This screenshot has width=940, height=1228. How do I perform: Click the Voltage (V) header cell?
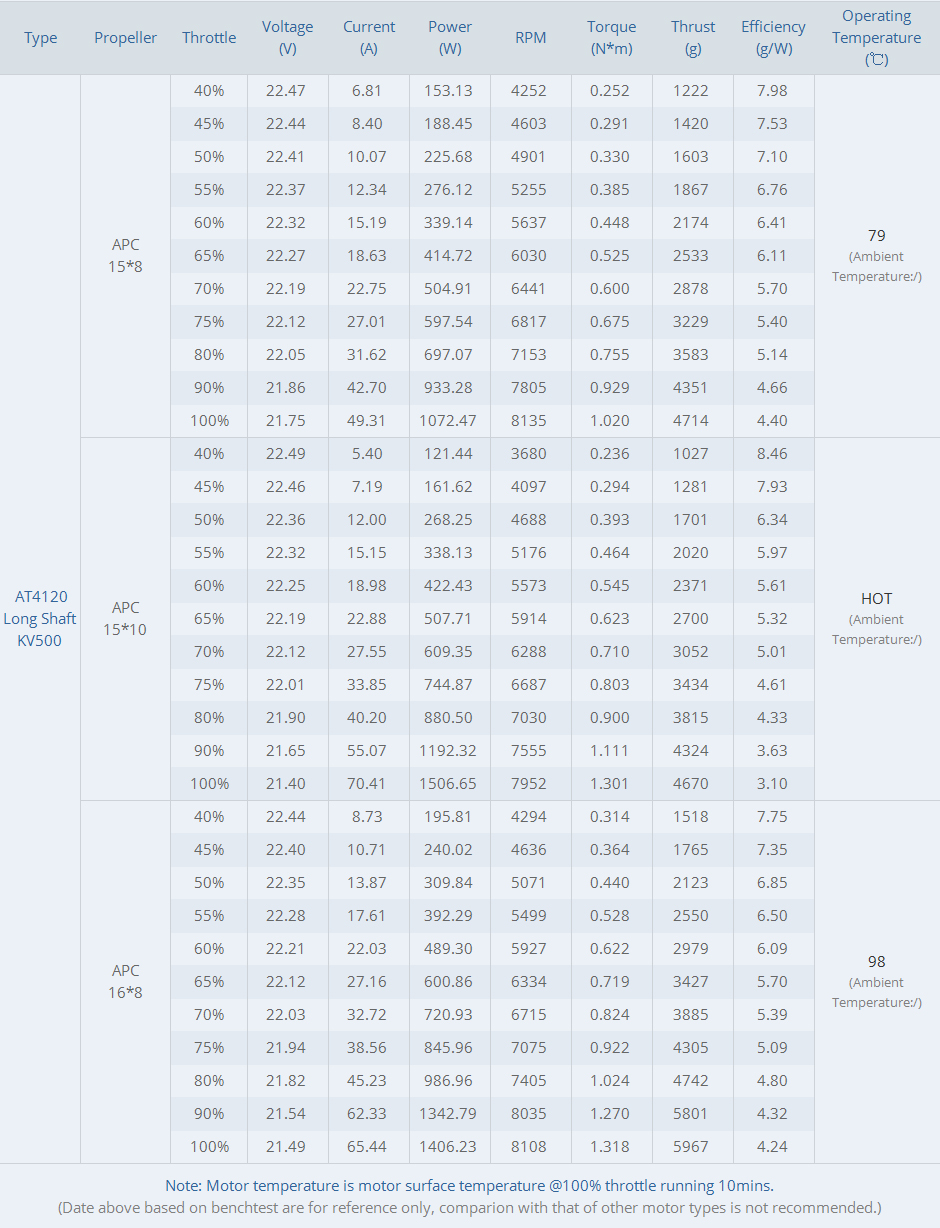point(288,38)
